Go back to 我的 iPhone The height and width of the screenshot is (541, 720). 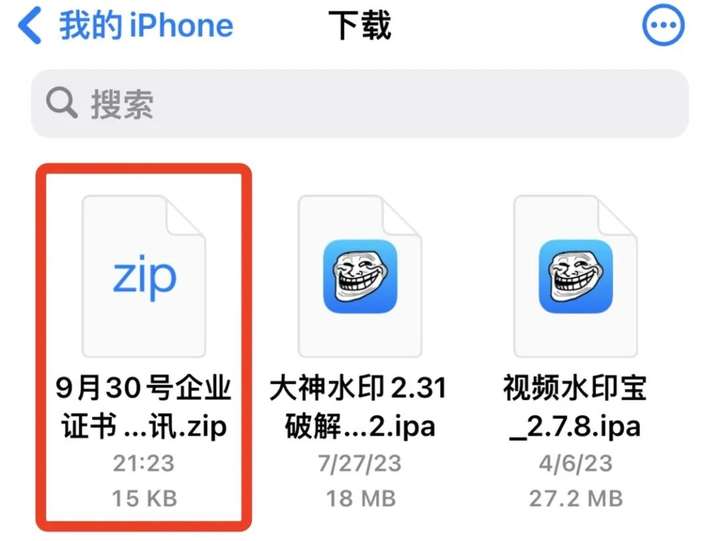click(146, 26)
